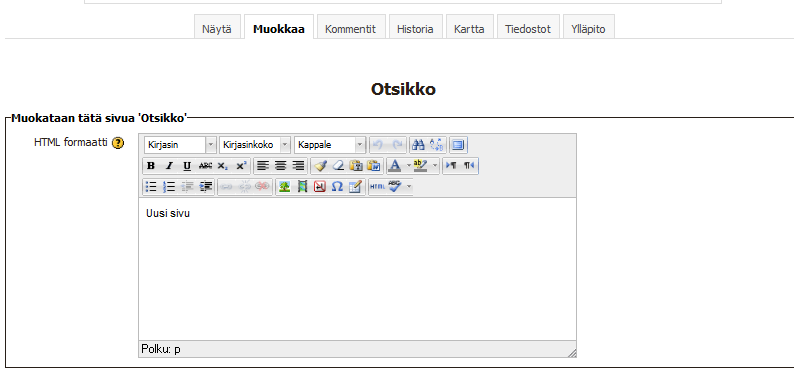
Task: Toggle superscript formatting
Action: pos(242,166)
